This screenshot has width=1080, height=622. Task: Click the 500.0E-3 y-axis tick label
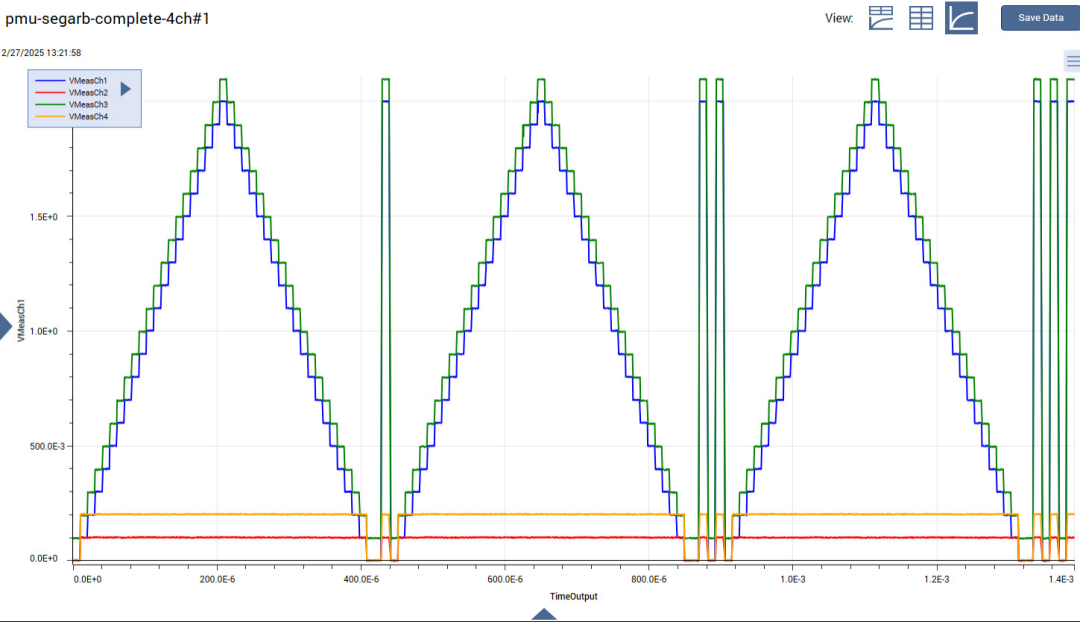48,446
